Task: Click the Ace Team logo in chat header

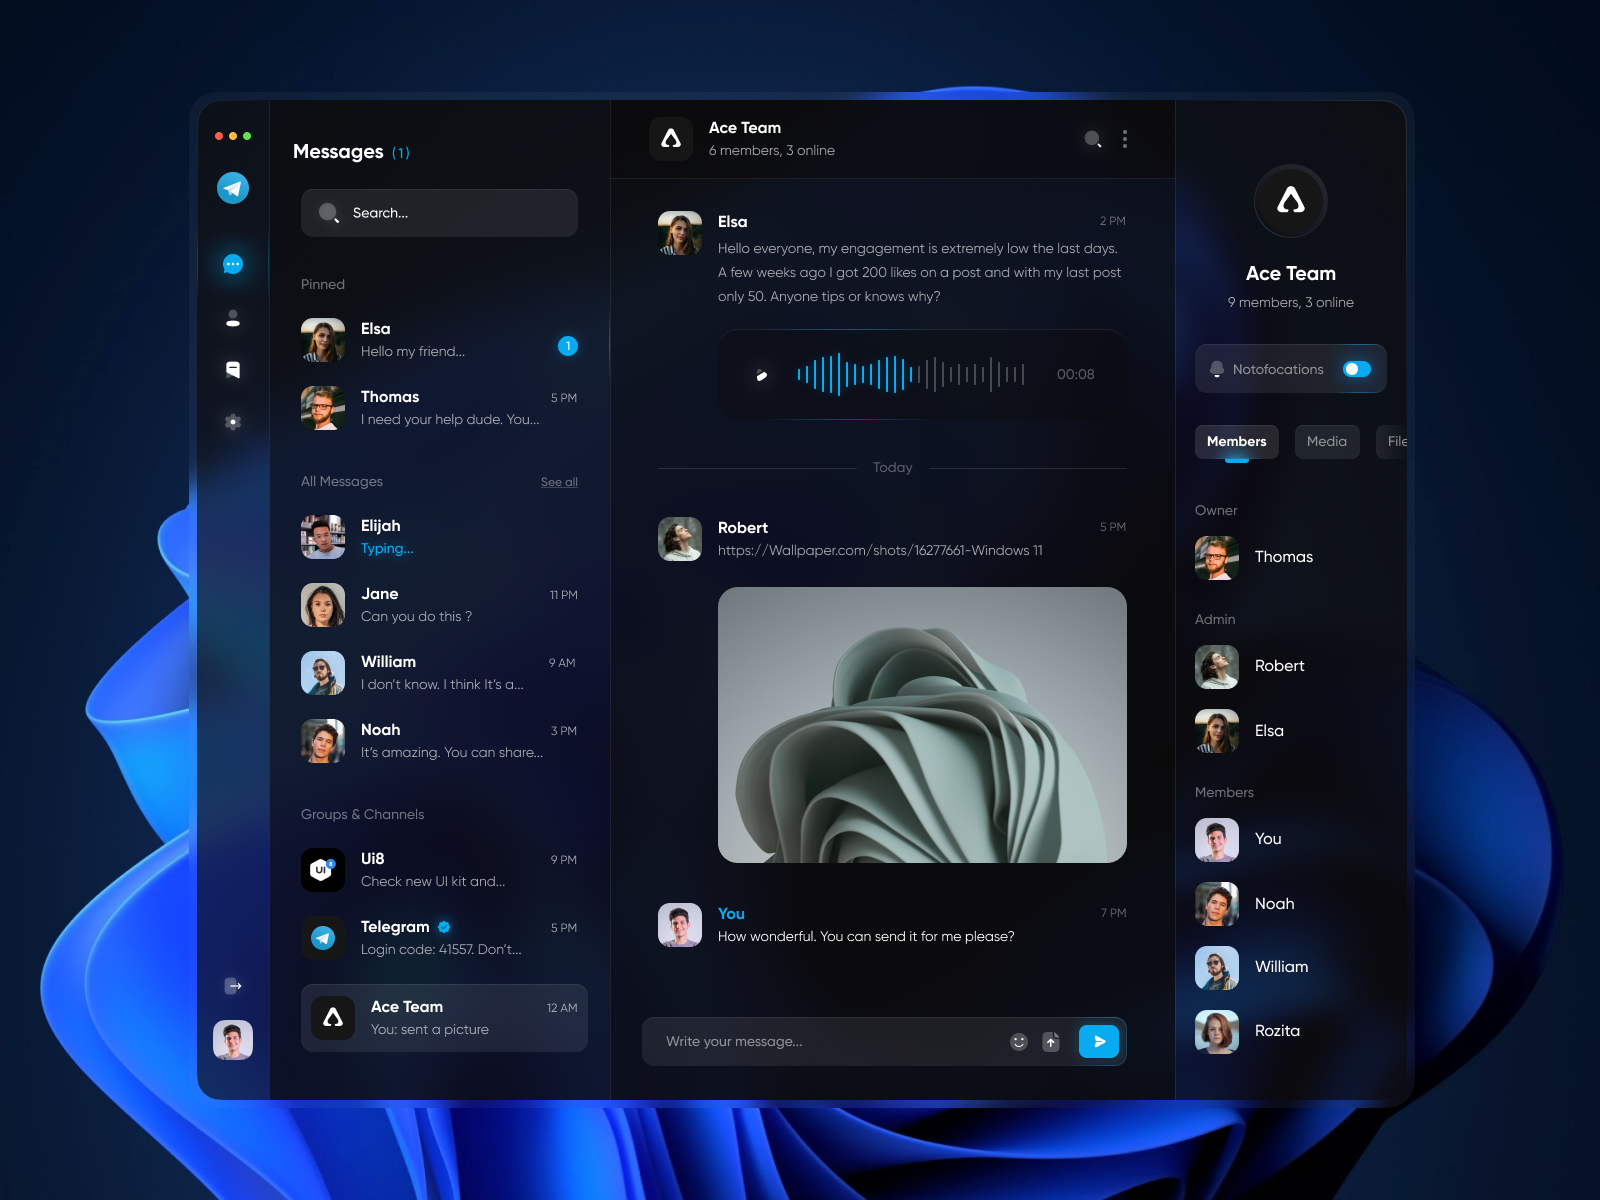Action: 671,139
